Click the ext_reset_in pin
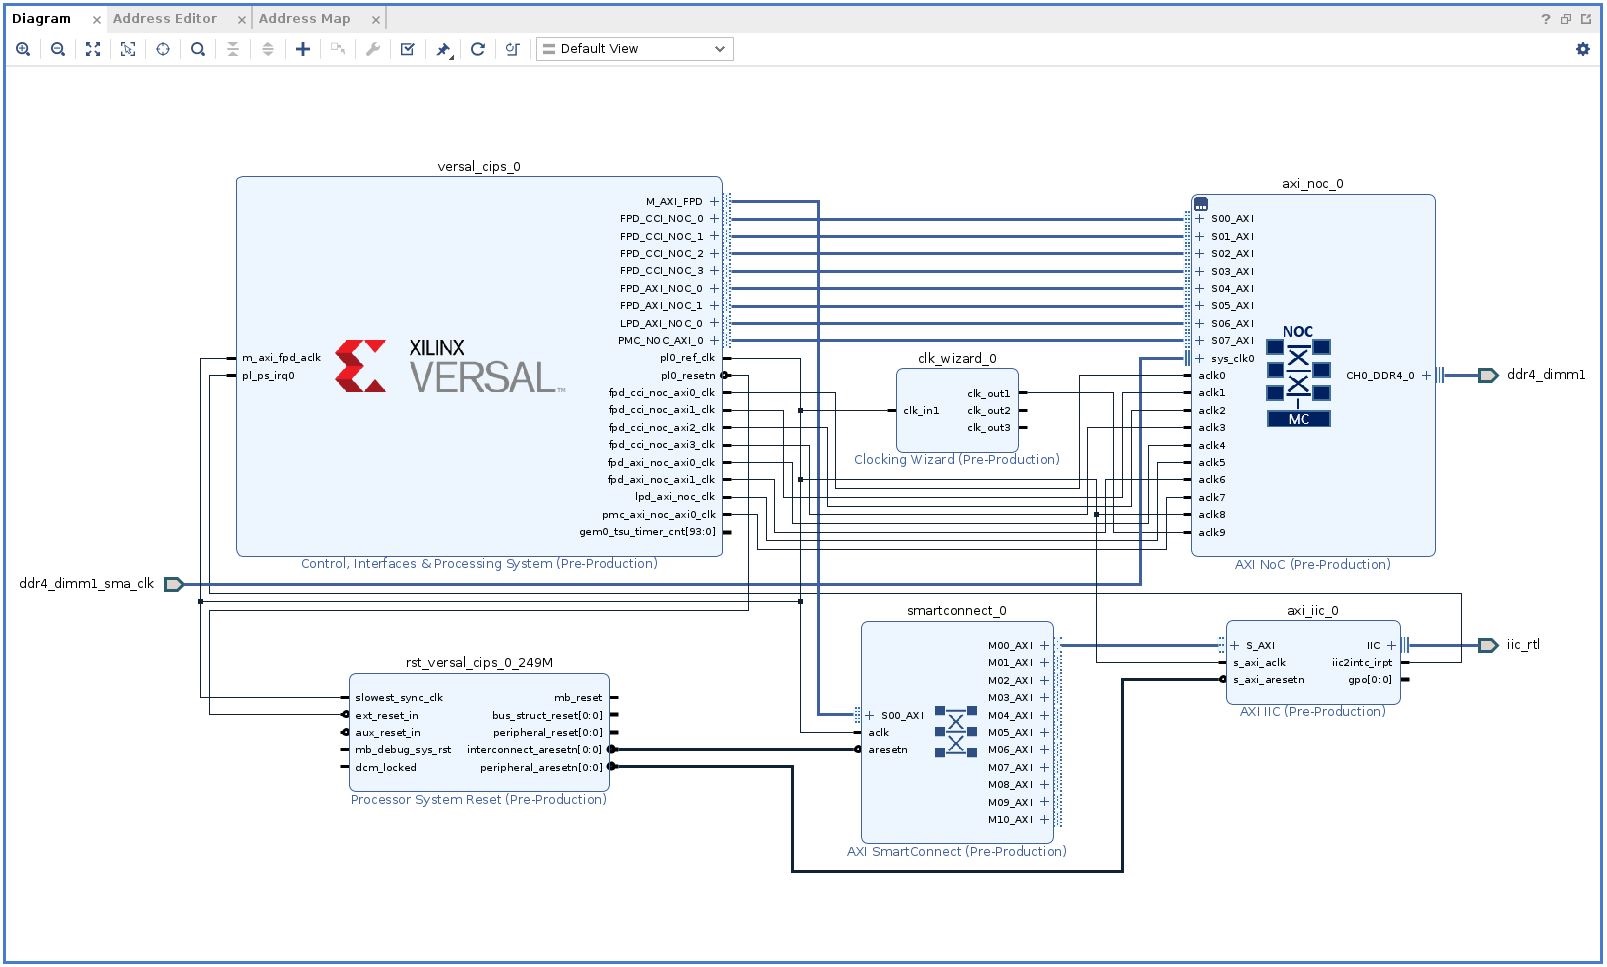Screen dimensions: 1607x967 click(387, 716)
